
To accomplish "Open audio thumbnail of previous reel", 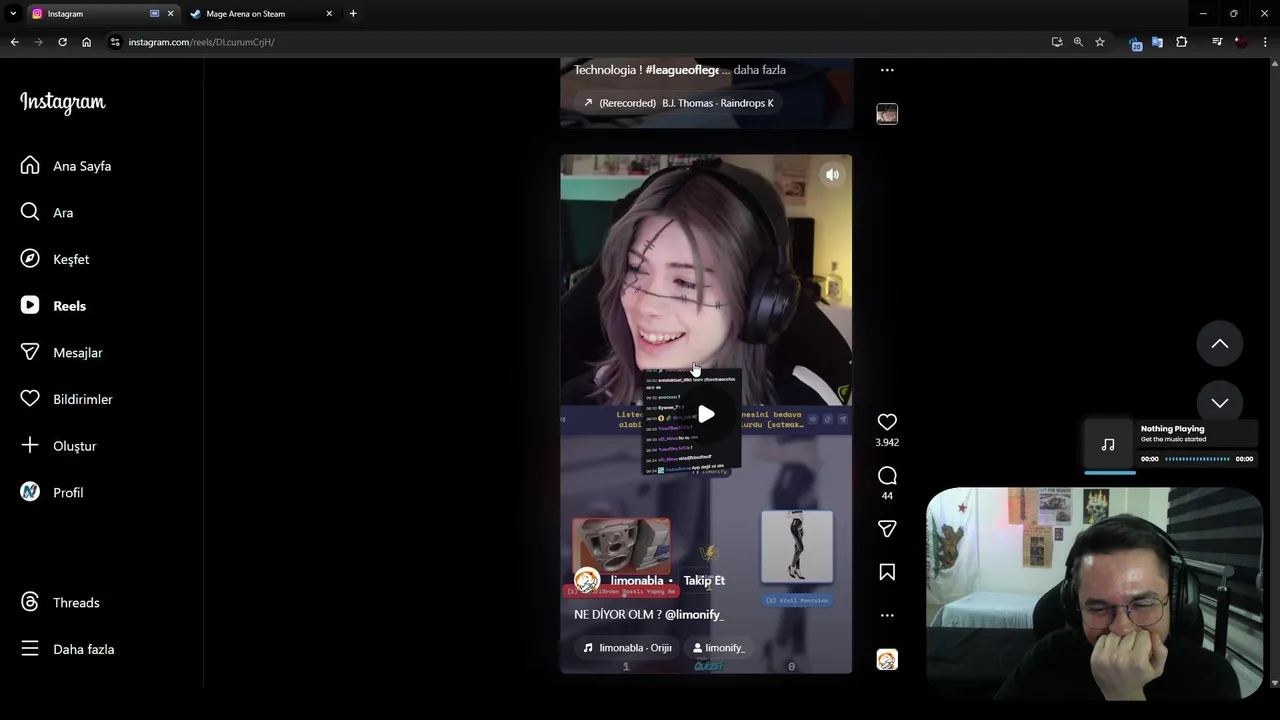I will pyautogui.click(x=887, y=114).
